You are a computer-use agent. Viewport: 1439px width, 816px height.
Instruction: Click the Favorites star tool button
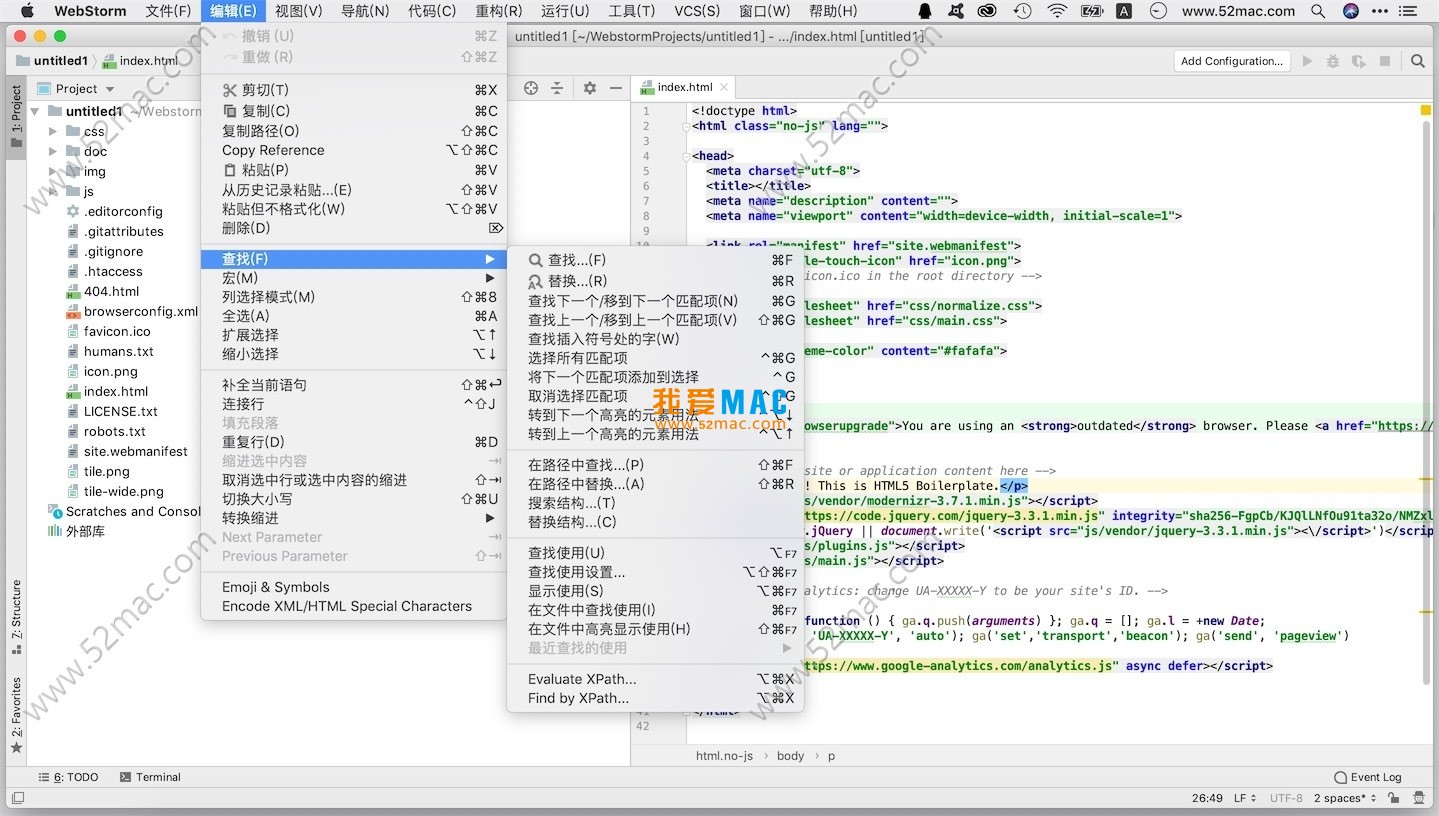click(x=16, y=748)
